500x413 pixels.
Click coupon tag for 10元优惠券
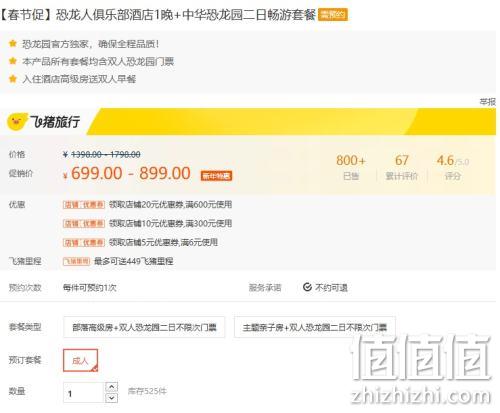coord(84,223)
